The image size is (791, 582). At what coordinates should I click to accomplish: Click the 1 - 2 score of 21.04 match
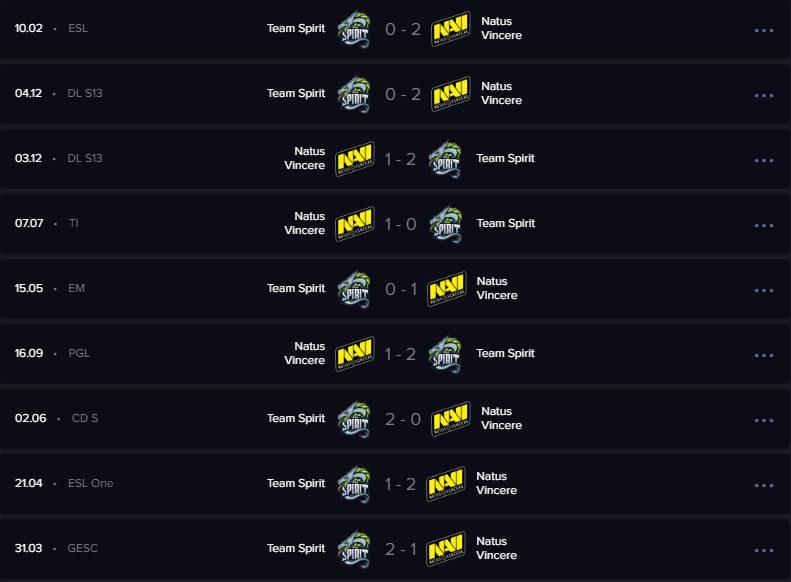coord(400,484)
